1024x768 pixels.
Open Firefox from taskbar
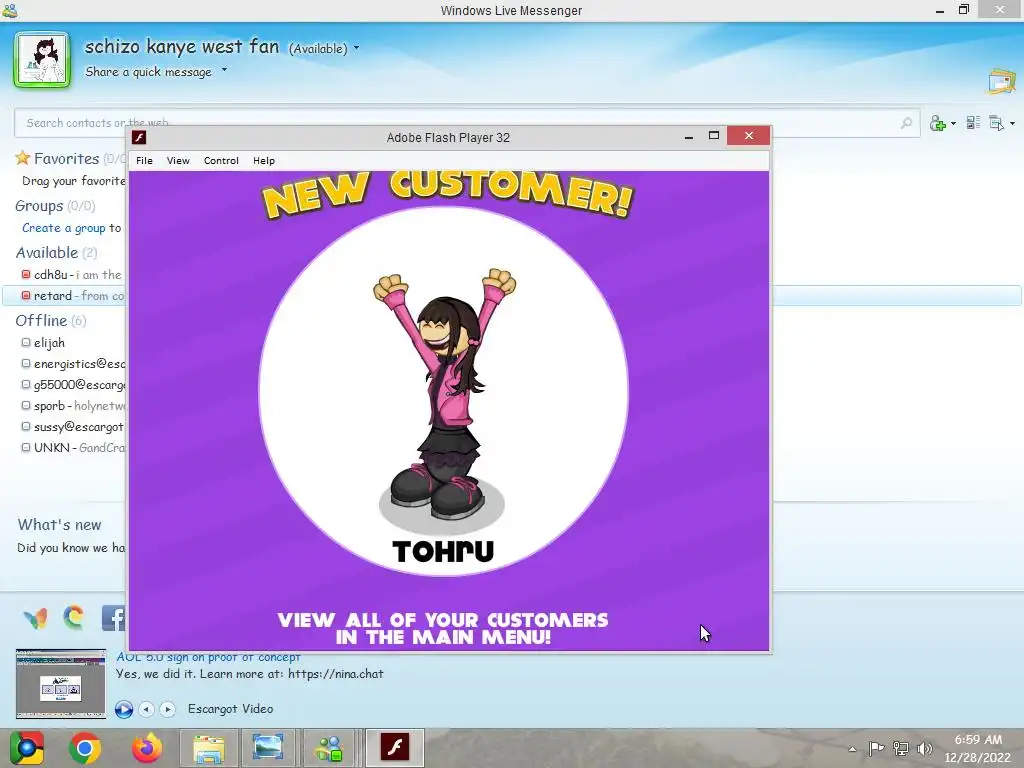[146, 748]
